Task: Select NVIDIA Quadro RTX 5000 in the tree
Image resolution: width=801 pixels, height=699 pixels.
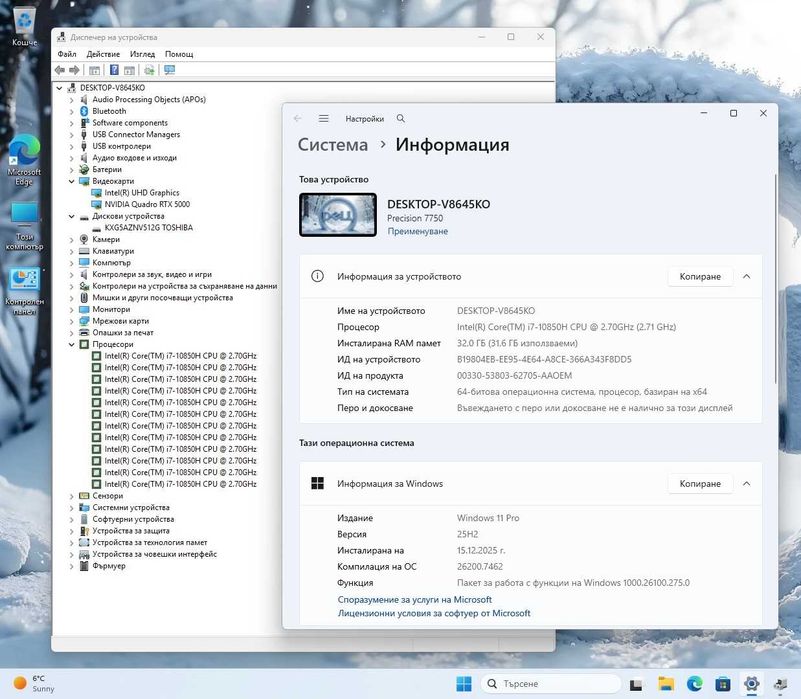Action: pyautogui.click(x=147, y=204)
